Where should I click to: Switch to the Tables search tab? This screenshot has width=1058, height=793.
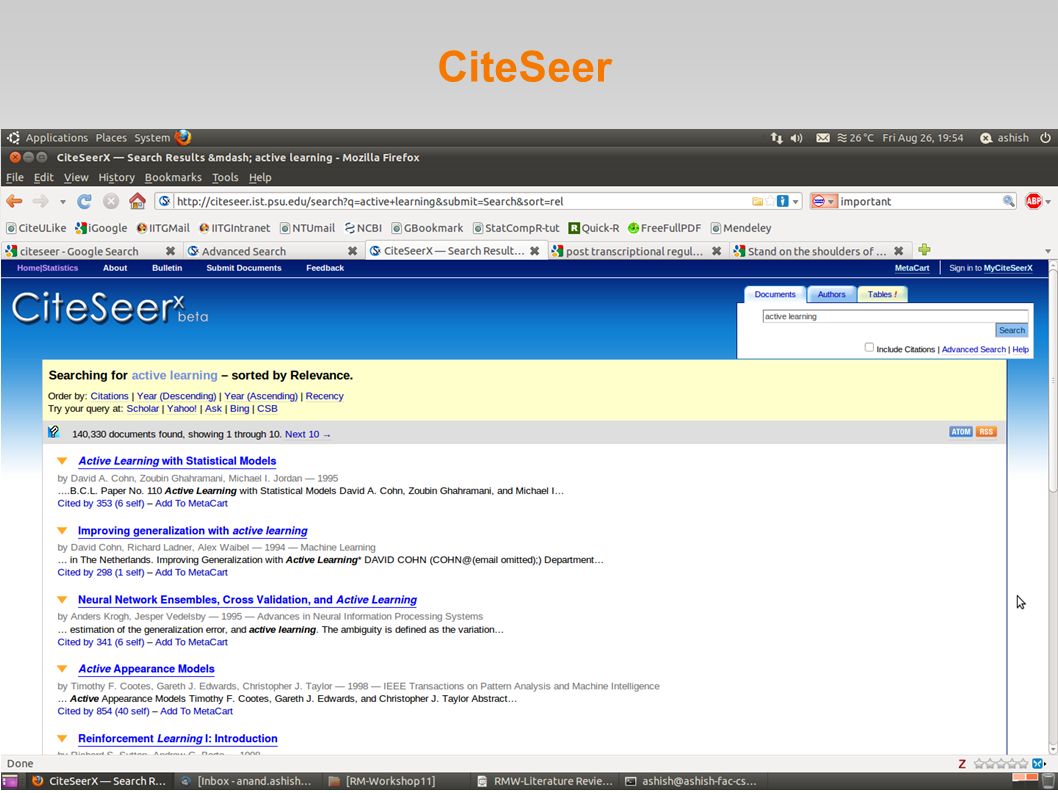click(x=882, y=294)
